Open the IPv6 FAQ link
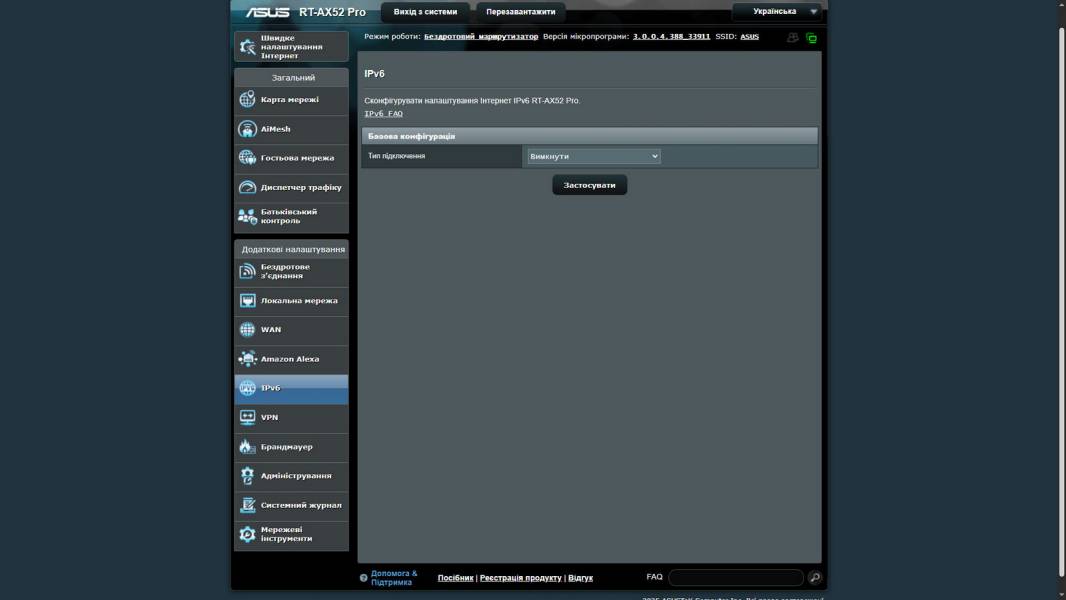This screenshot has width=1066, height=600. 383,114
